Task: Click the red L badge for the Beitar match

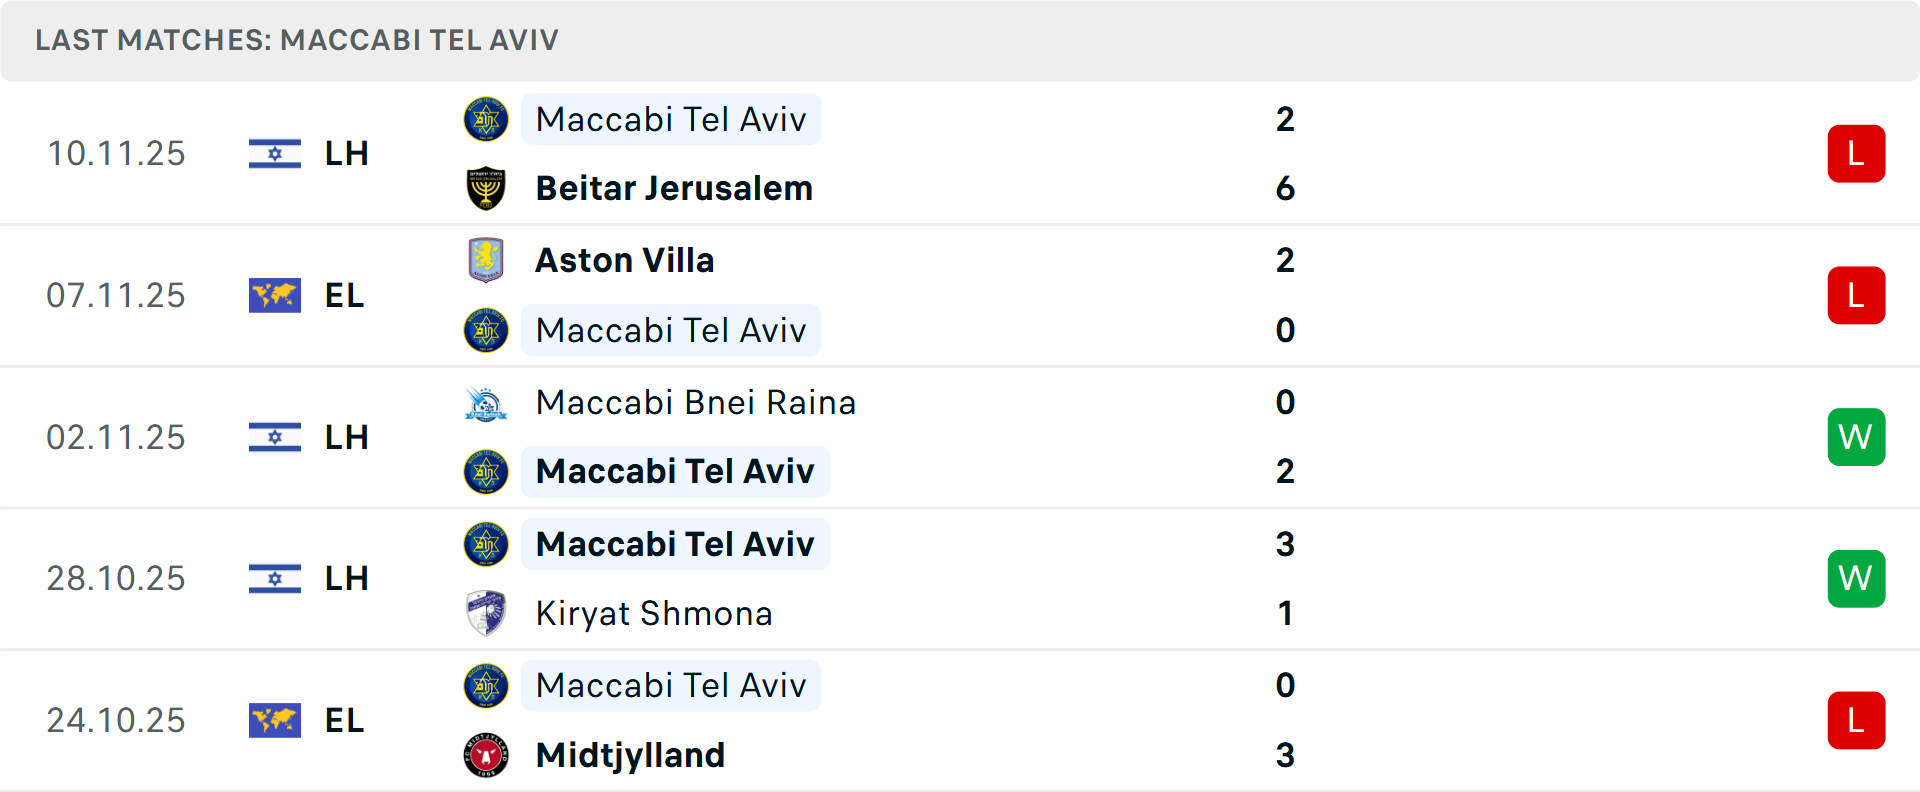Action: click(x=1856, y=153)
